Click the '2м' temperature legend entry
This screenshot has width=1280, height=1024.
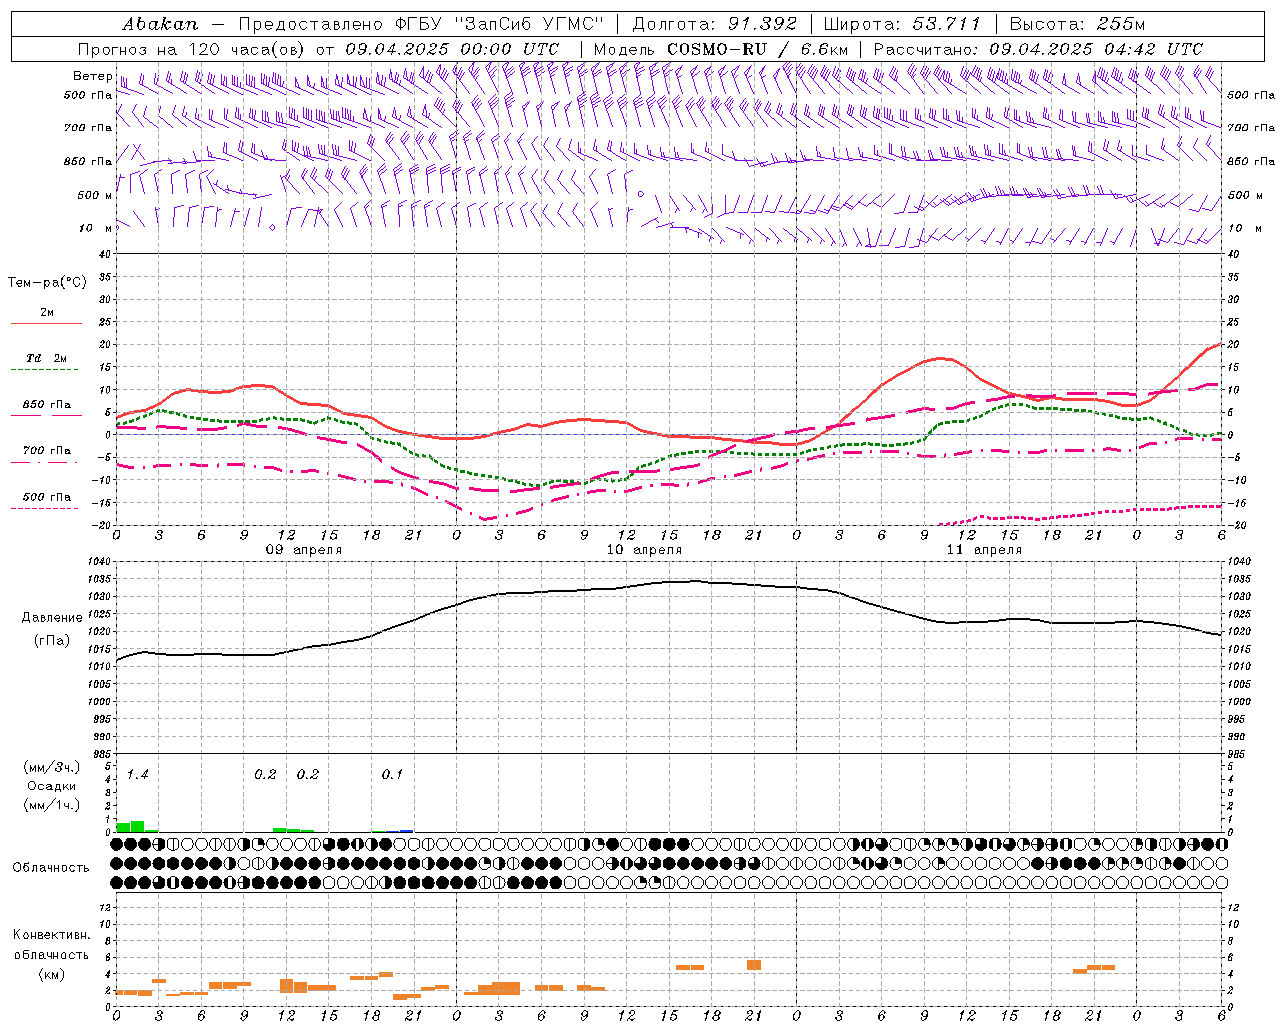point(47,312)
